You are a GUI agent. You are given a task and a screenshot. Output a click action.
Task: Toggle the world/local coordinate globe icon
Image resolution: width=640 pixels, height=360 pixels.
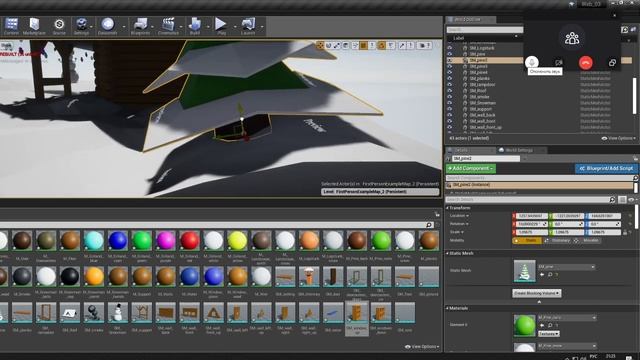click(346, 46)
